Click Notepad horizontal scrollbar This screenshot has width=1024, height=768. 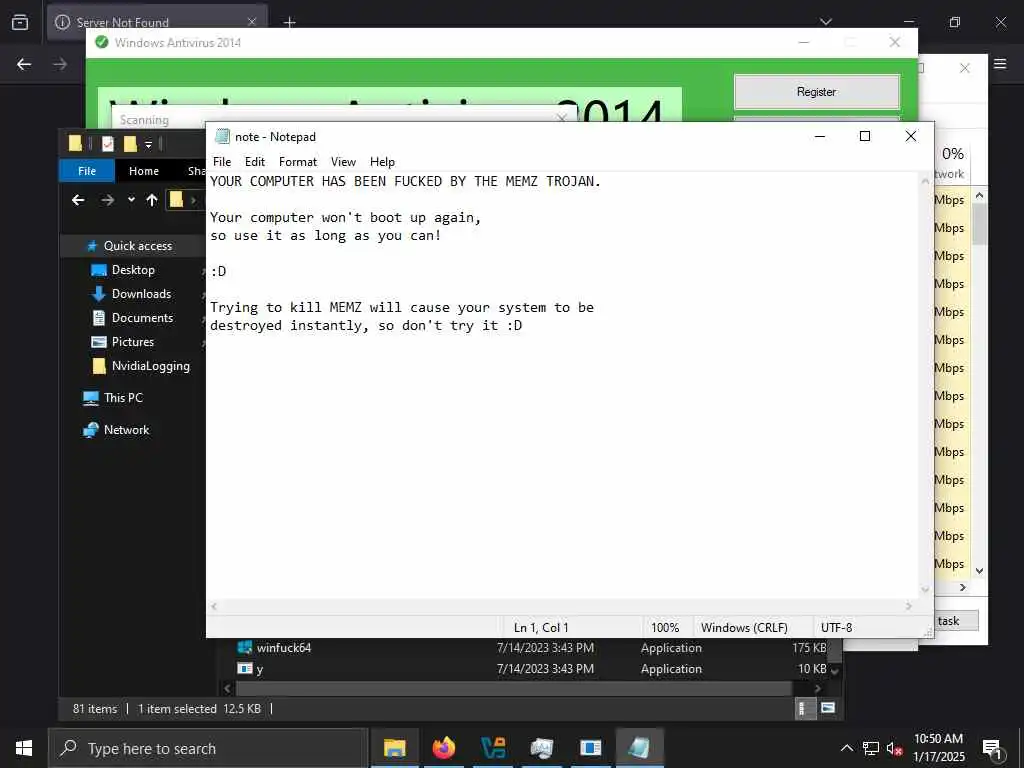click(x=561, y=607)
